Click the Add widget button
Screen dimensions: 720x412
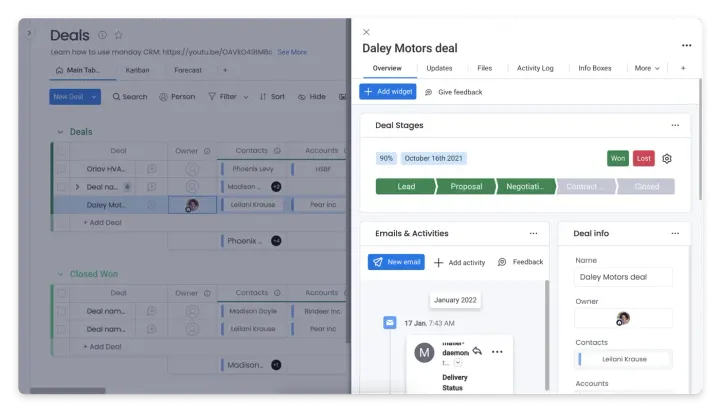[388, 92]
